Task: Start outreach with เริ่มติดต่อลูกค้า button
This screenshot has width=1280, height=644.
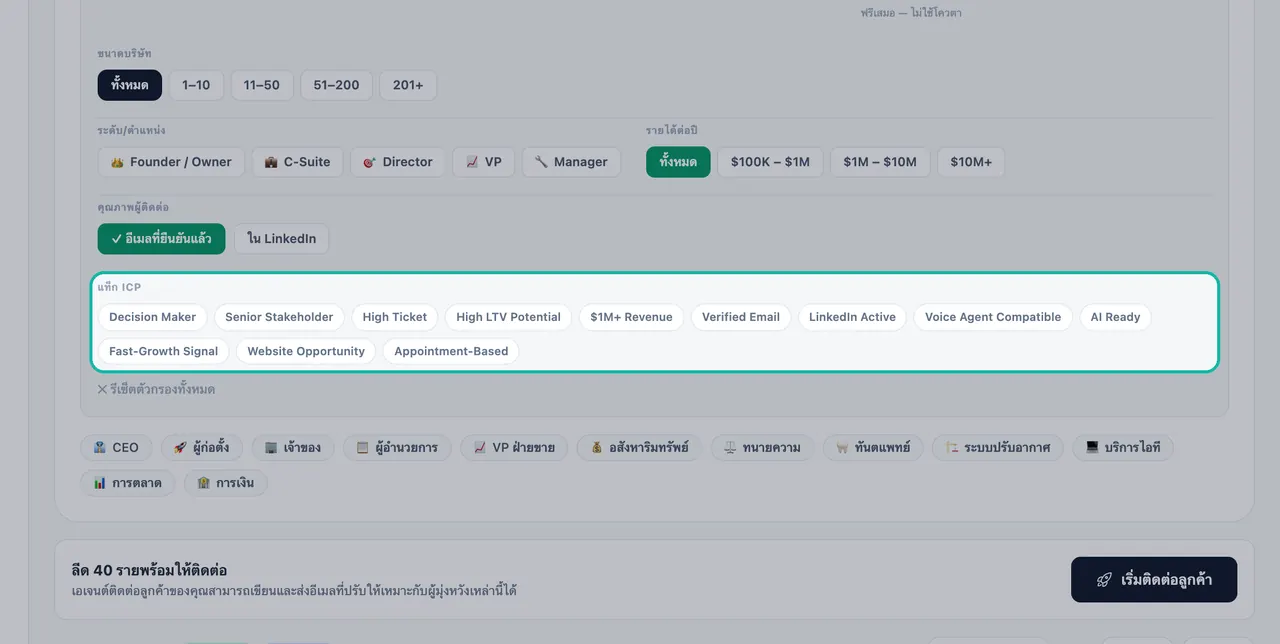Action: (x=1154, y=580)
